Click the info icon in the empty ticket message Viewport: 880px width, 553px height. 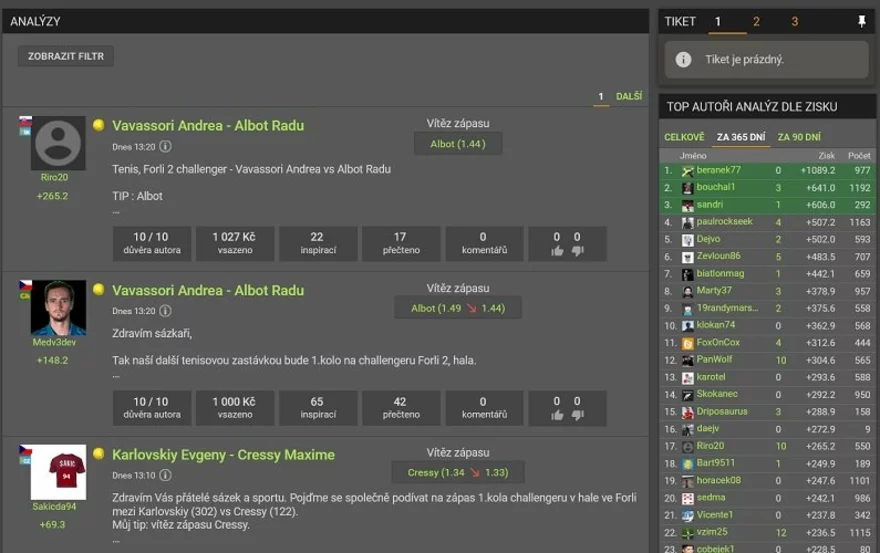click(x=683, y=60)
